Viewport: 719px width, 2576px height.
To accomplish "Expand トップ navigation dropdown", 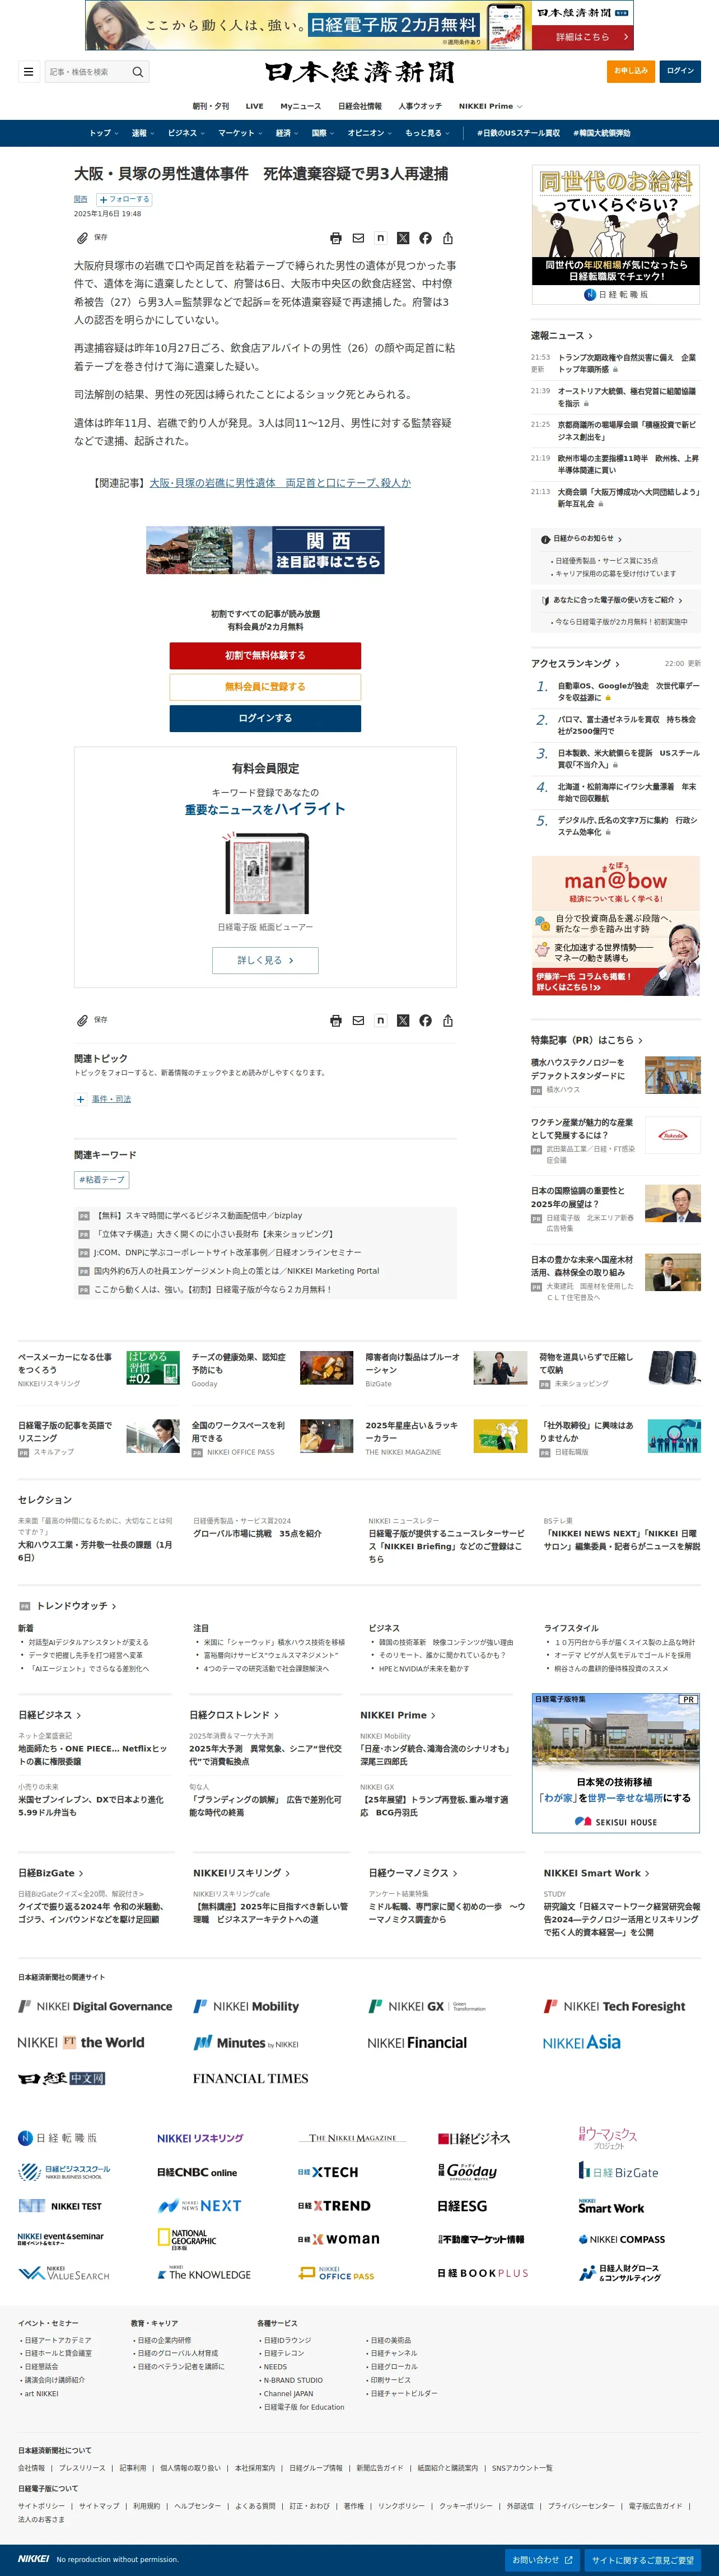I will tap(104, 133).
